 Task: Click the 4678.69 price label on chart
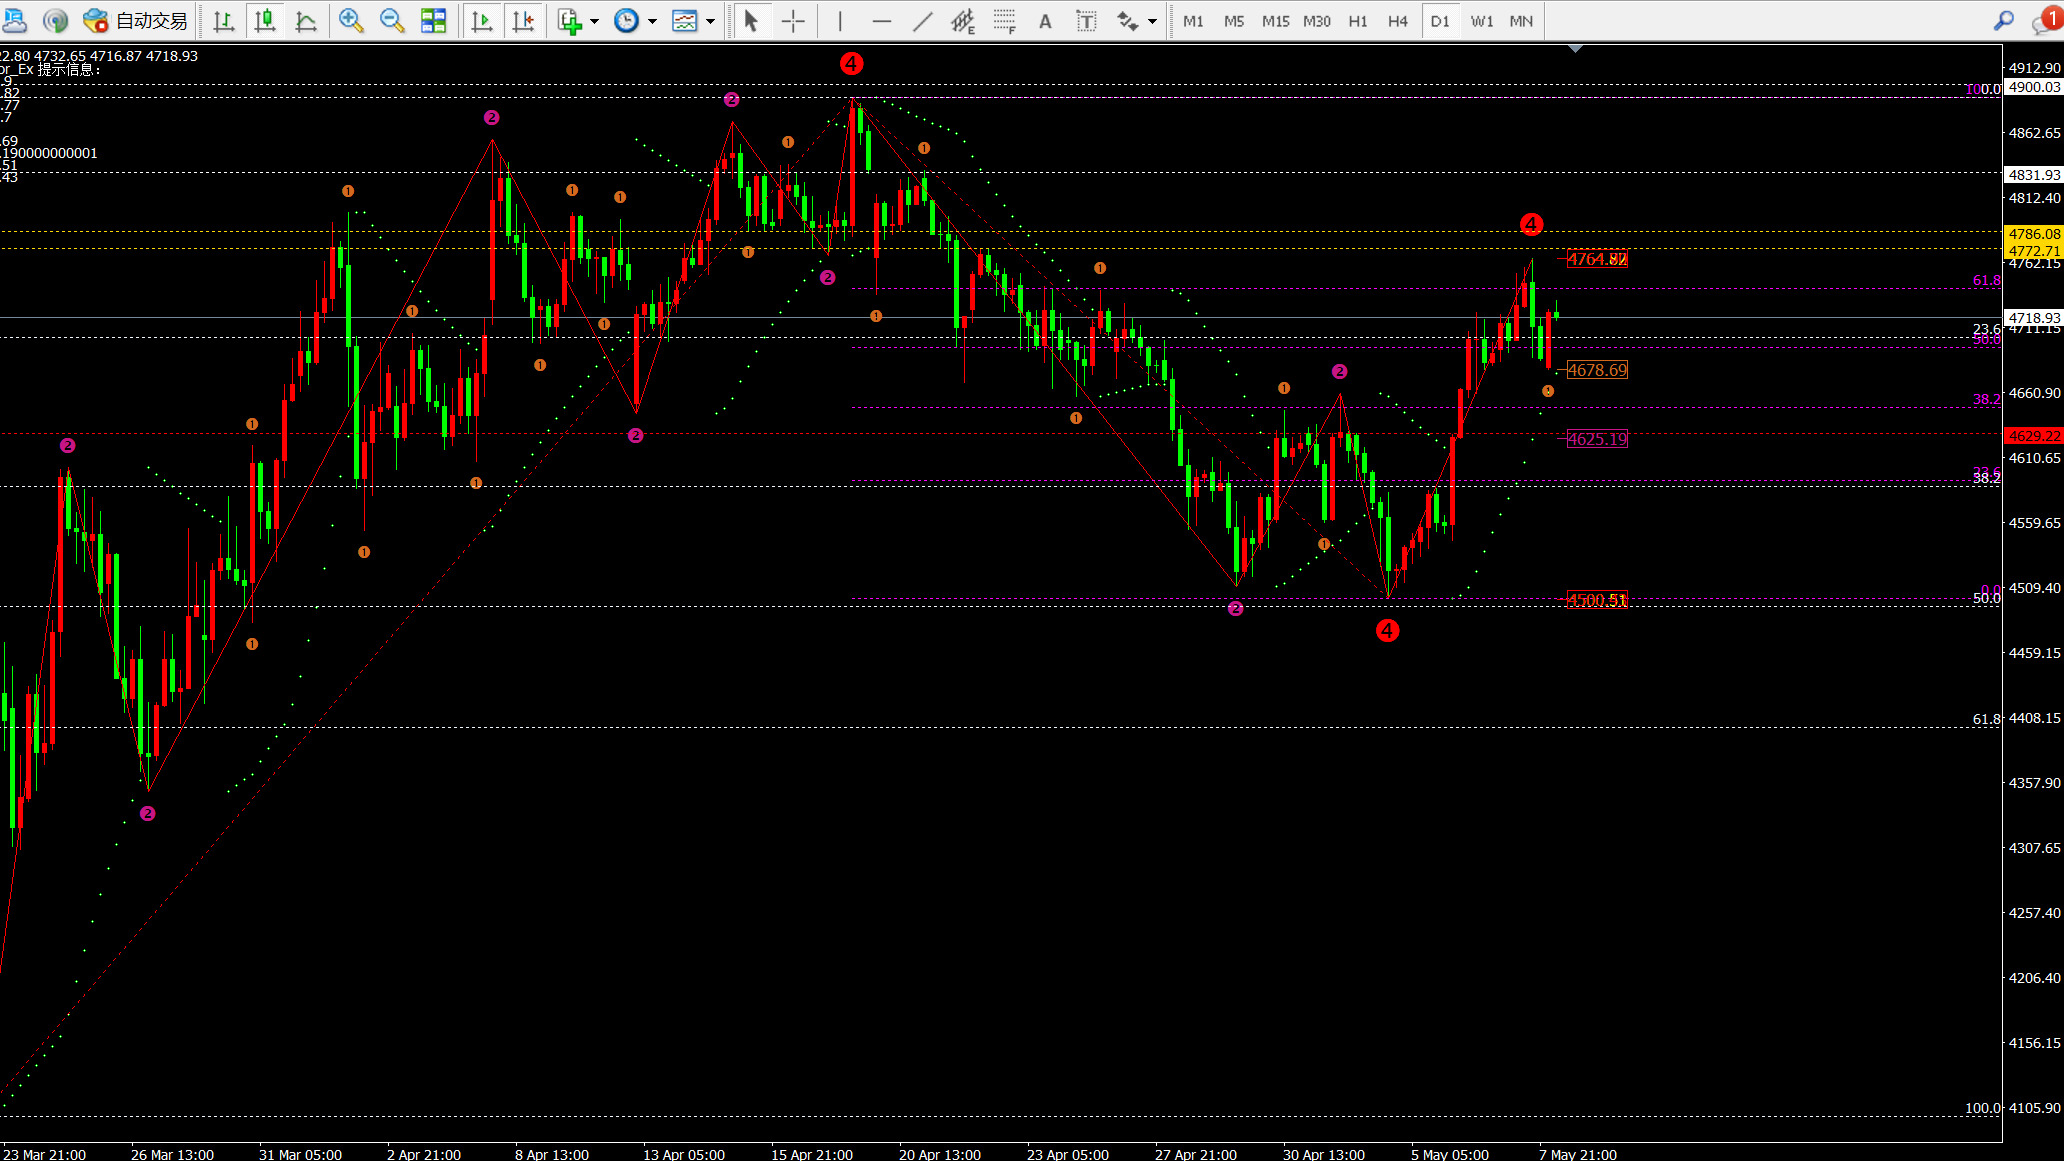coord(1597,370)
